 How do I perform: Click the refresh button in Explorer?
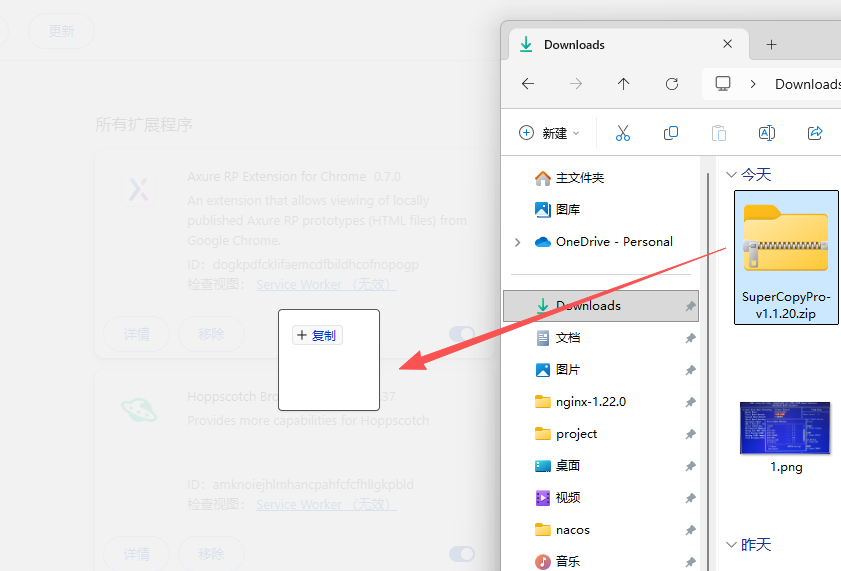click(672, 84)
